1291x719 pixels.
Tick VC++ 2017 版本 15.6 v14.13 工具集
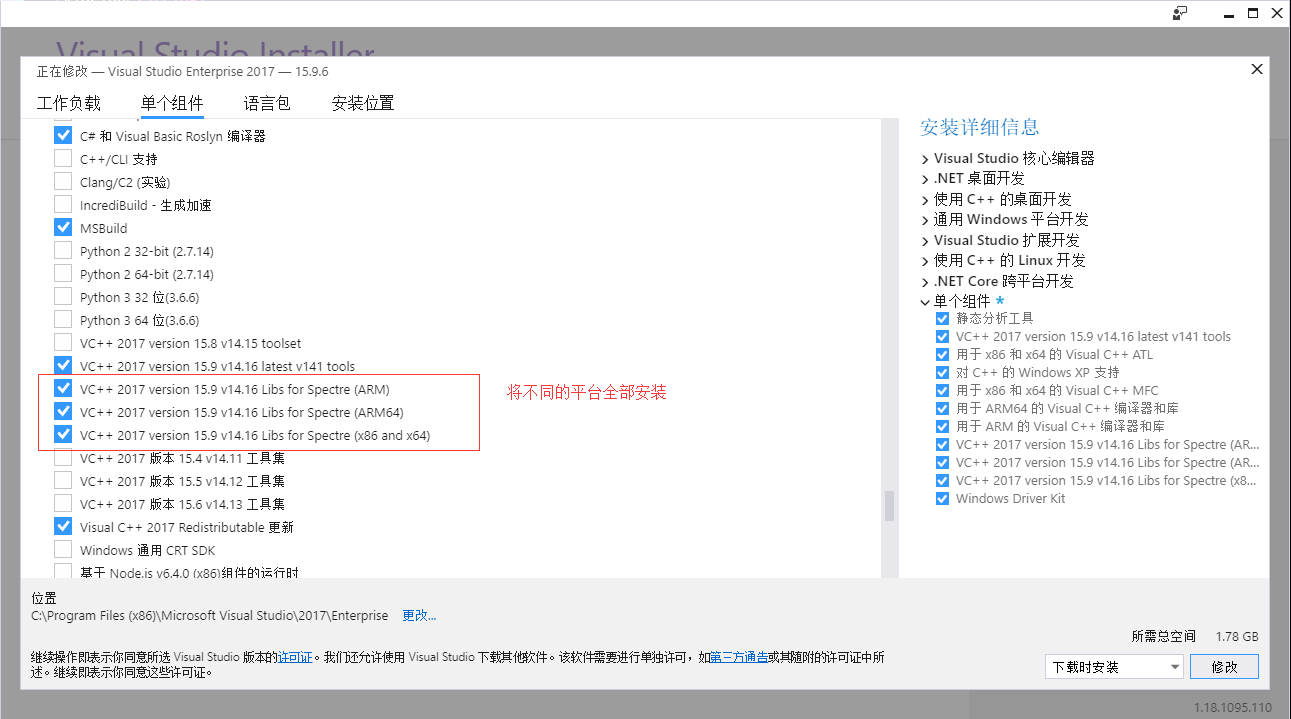click(x=63, y=504)
